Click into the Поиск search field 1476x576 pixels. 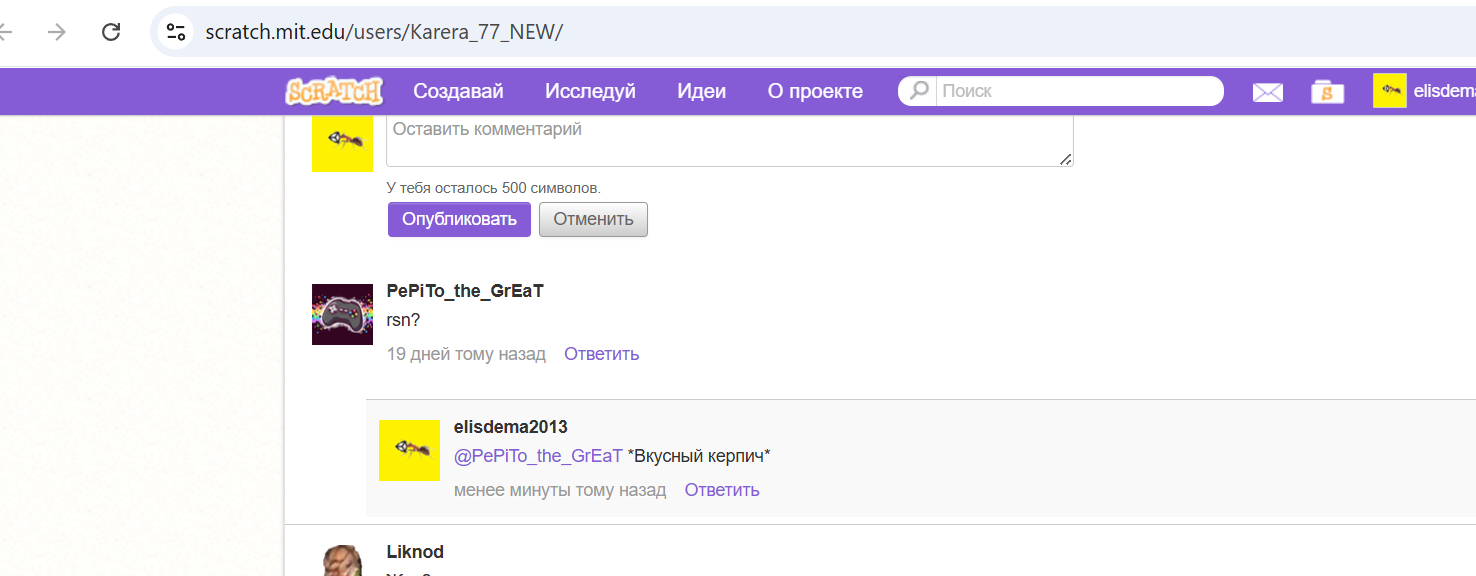(x=1078, y=91)
